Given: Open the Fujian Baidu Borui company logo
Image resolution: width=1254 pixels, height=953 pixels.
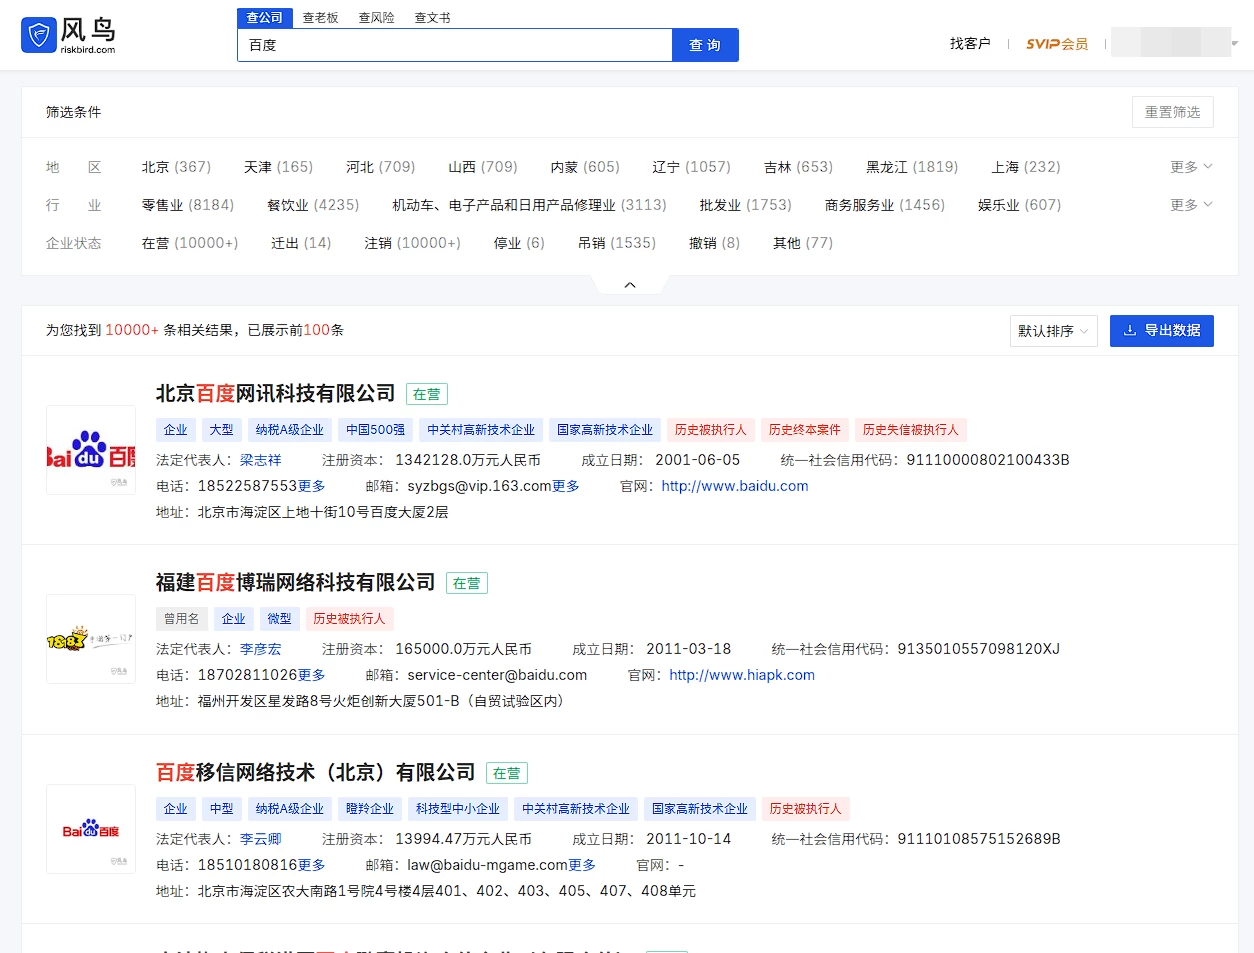Looking at the screenshot, I should point(91,639).
